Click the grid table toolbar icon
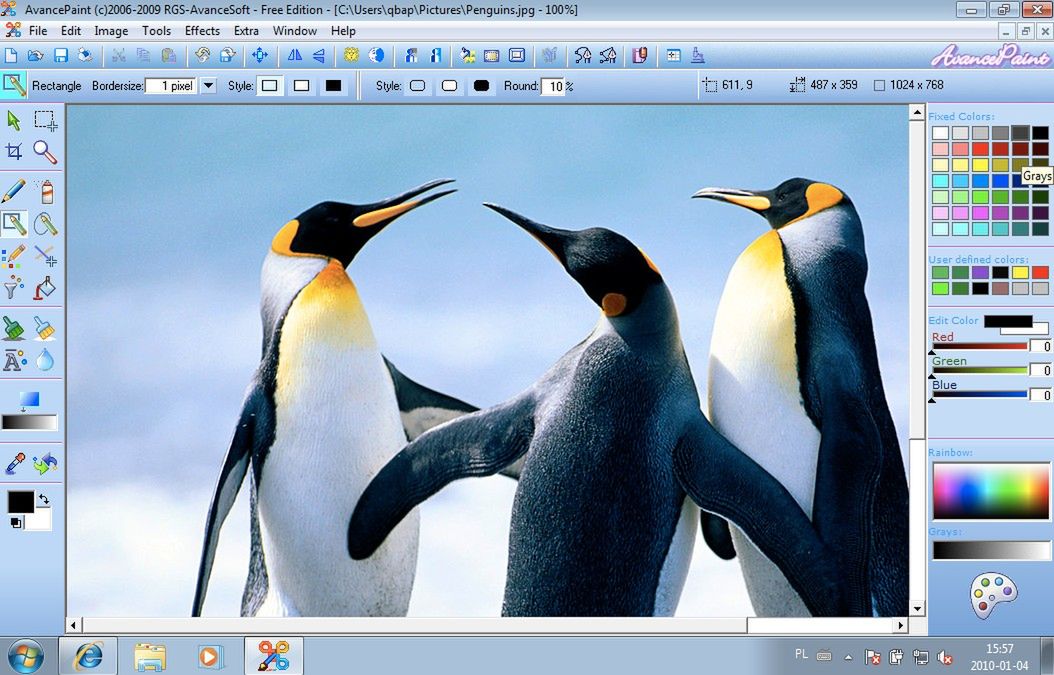Screen dimensions: 1054x675 [x=674, y=56]
